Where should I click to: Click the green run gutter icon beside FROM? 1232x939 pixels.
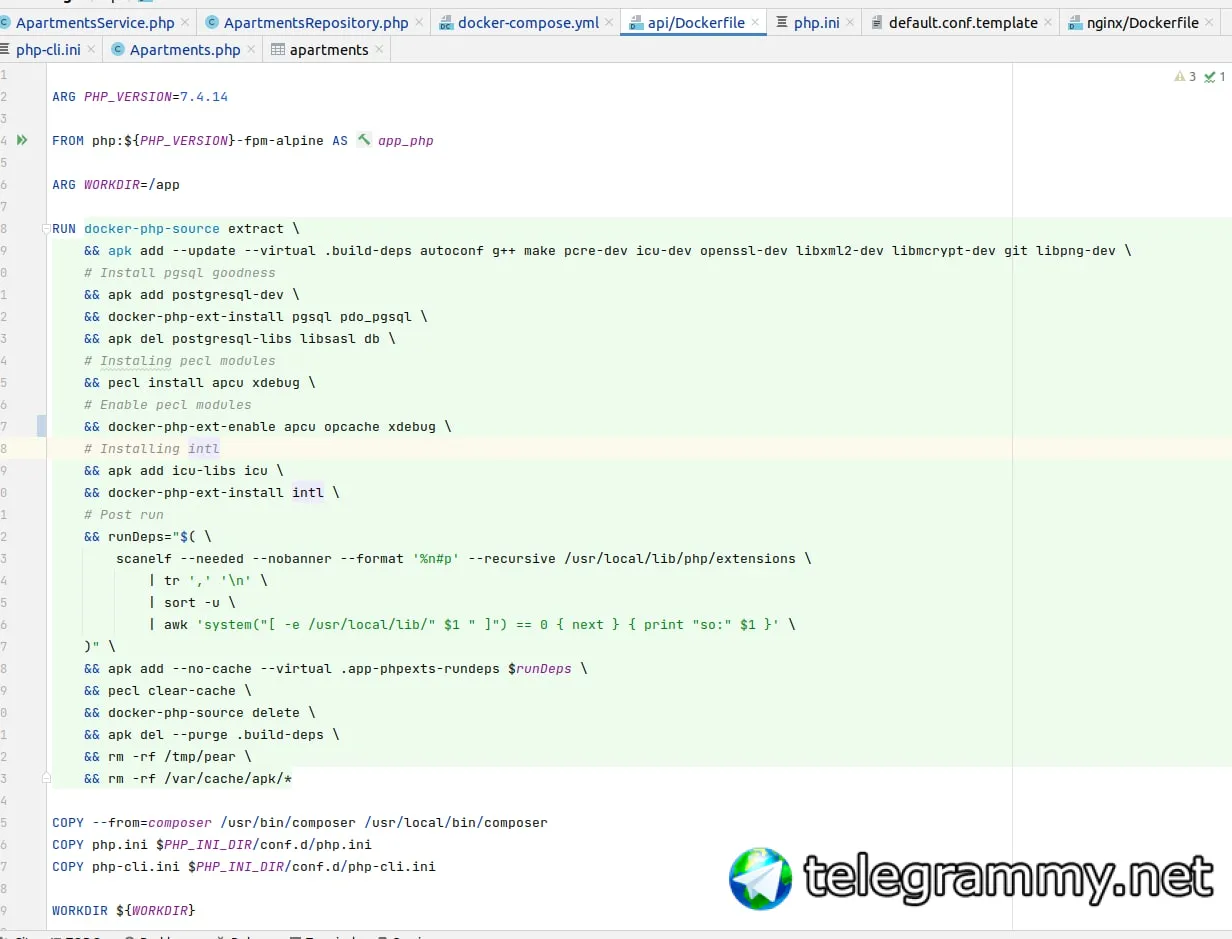22,140
